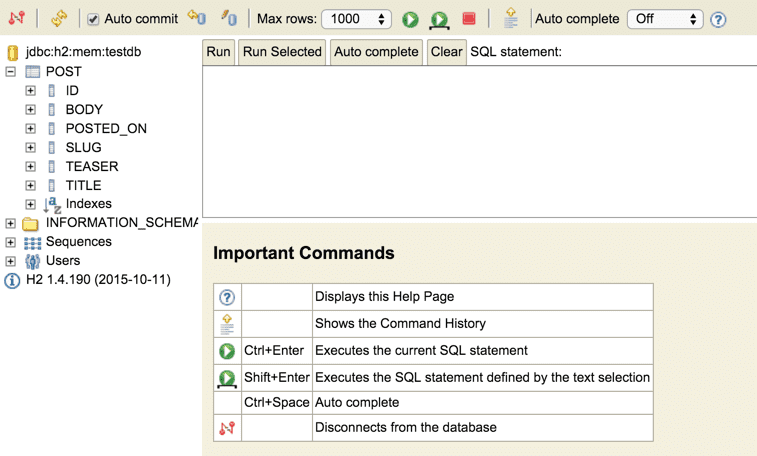Open Help using the toolbar question mark icon
The image size is (757, 456).
tap(718, 19)
